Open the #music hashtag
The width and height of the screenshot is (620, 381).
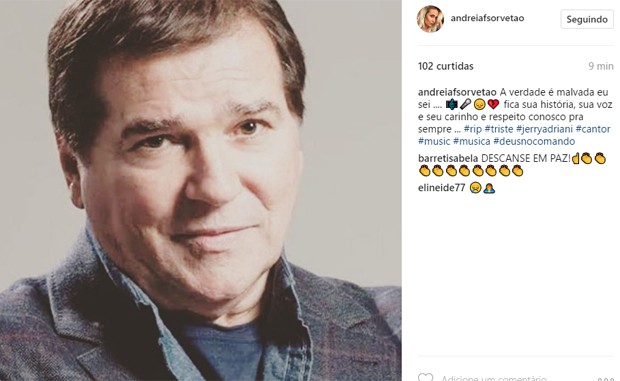click(434, 141)
